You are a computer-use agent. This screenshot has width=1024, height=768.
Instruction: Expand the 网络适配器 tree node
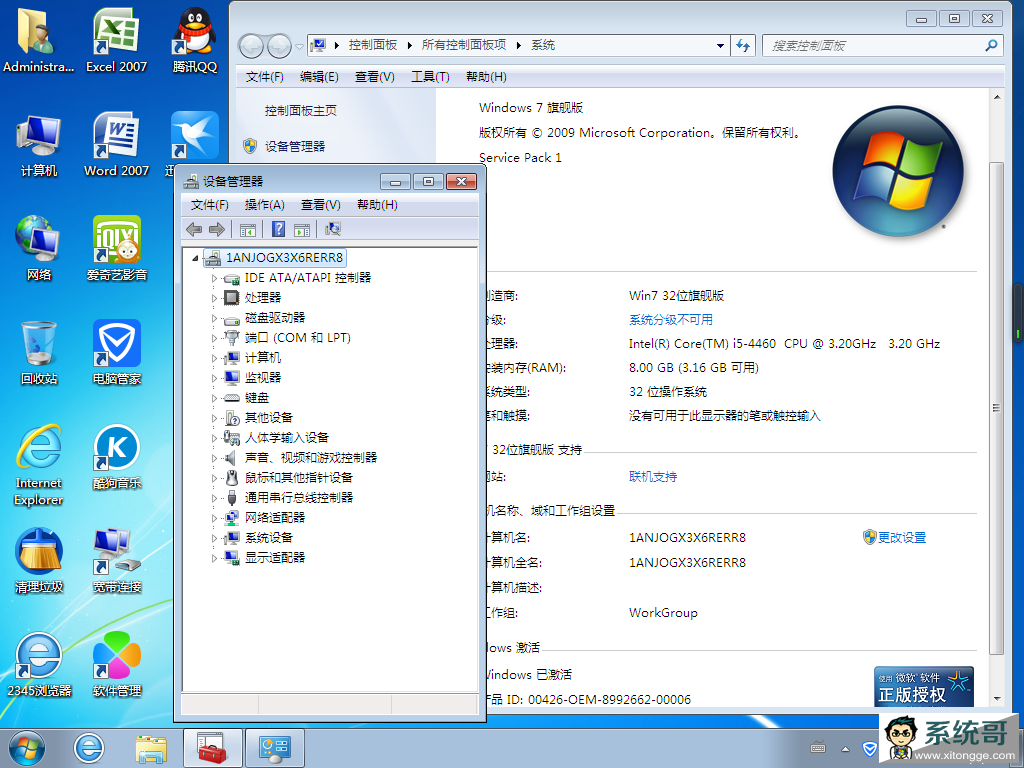214,519
